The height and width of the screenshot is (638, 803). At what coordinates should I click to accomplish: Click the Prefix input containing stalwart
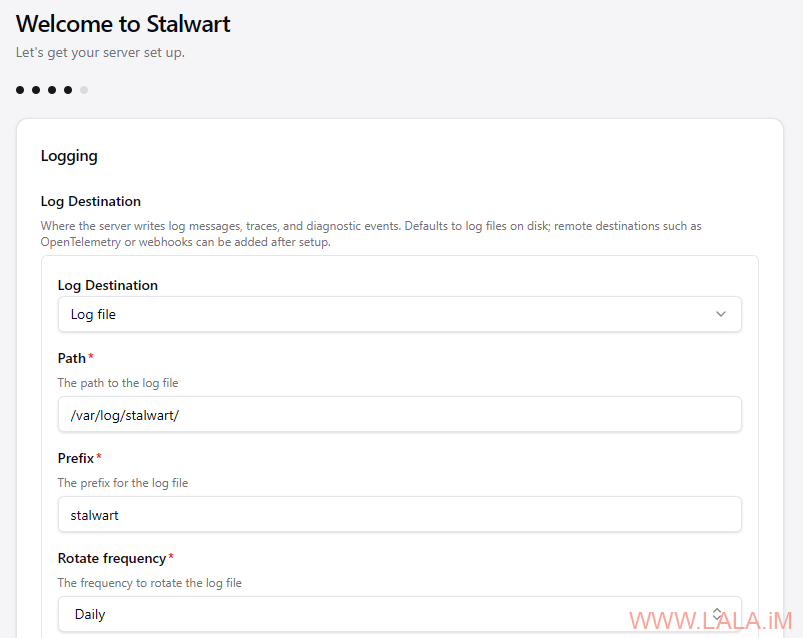click(x=399, y=514)
